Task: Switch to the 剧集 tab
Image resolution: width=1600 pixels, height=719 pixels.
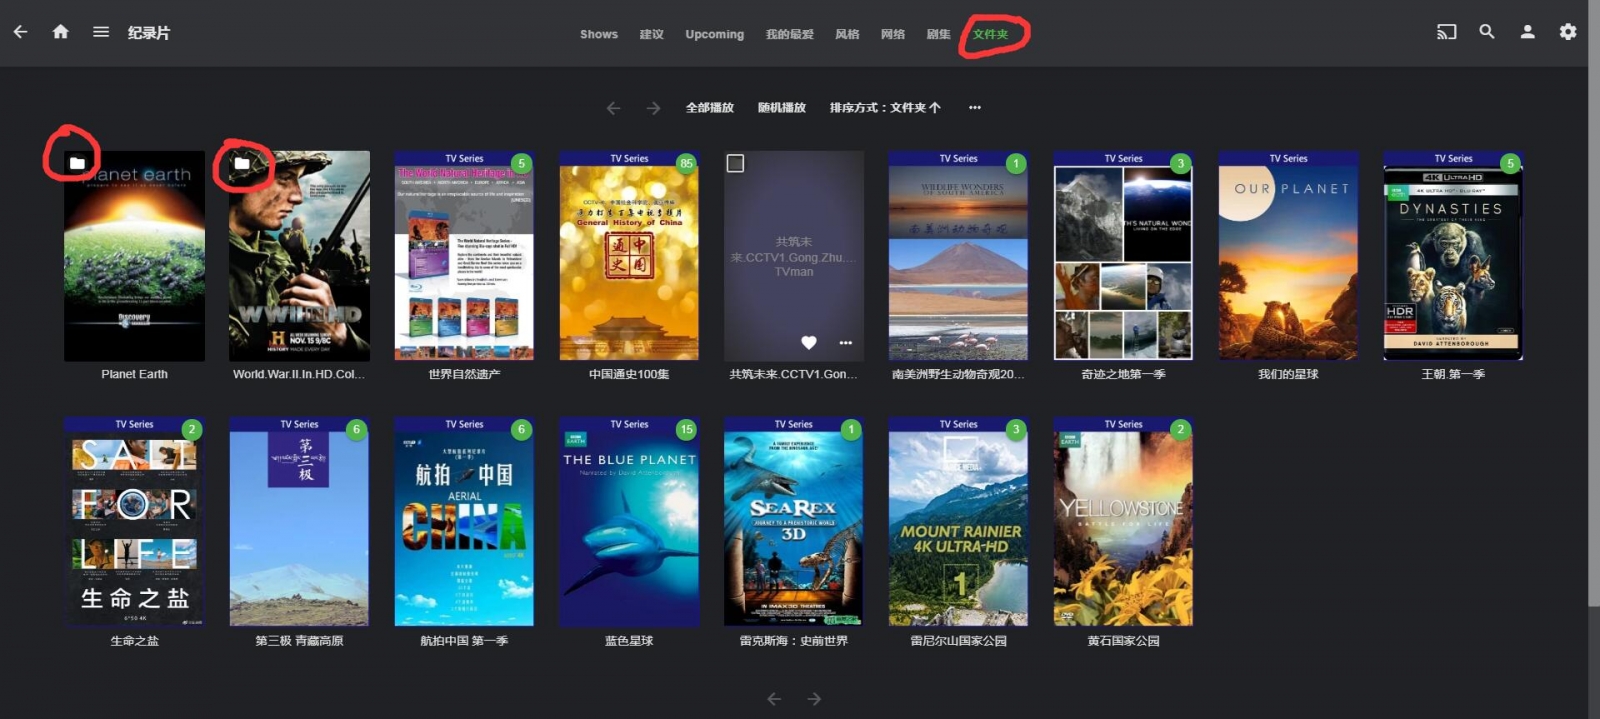Action: pos(938,34)
